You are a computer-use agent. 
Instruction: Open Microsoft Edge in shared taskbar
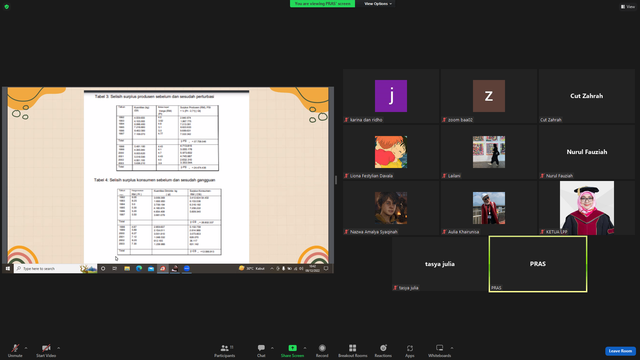(x=139, y=269)
